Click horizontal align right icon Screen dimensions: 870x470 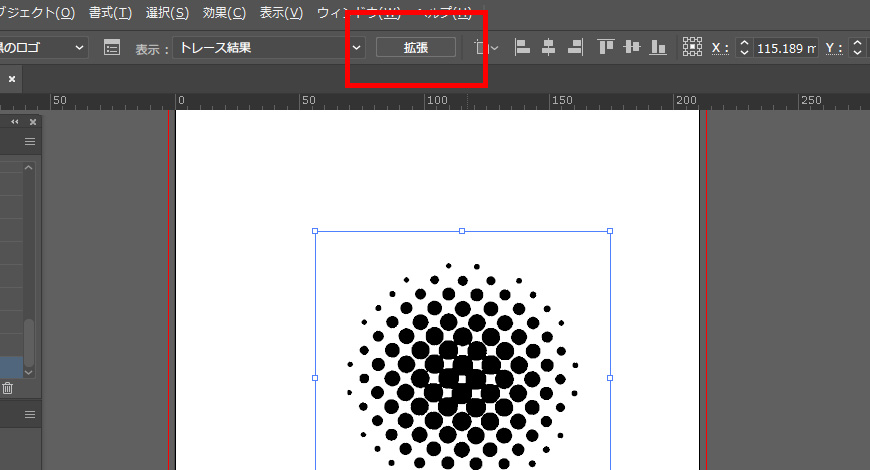575,47
